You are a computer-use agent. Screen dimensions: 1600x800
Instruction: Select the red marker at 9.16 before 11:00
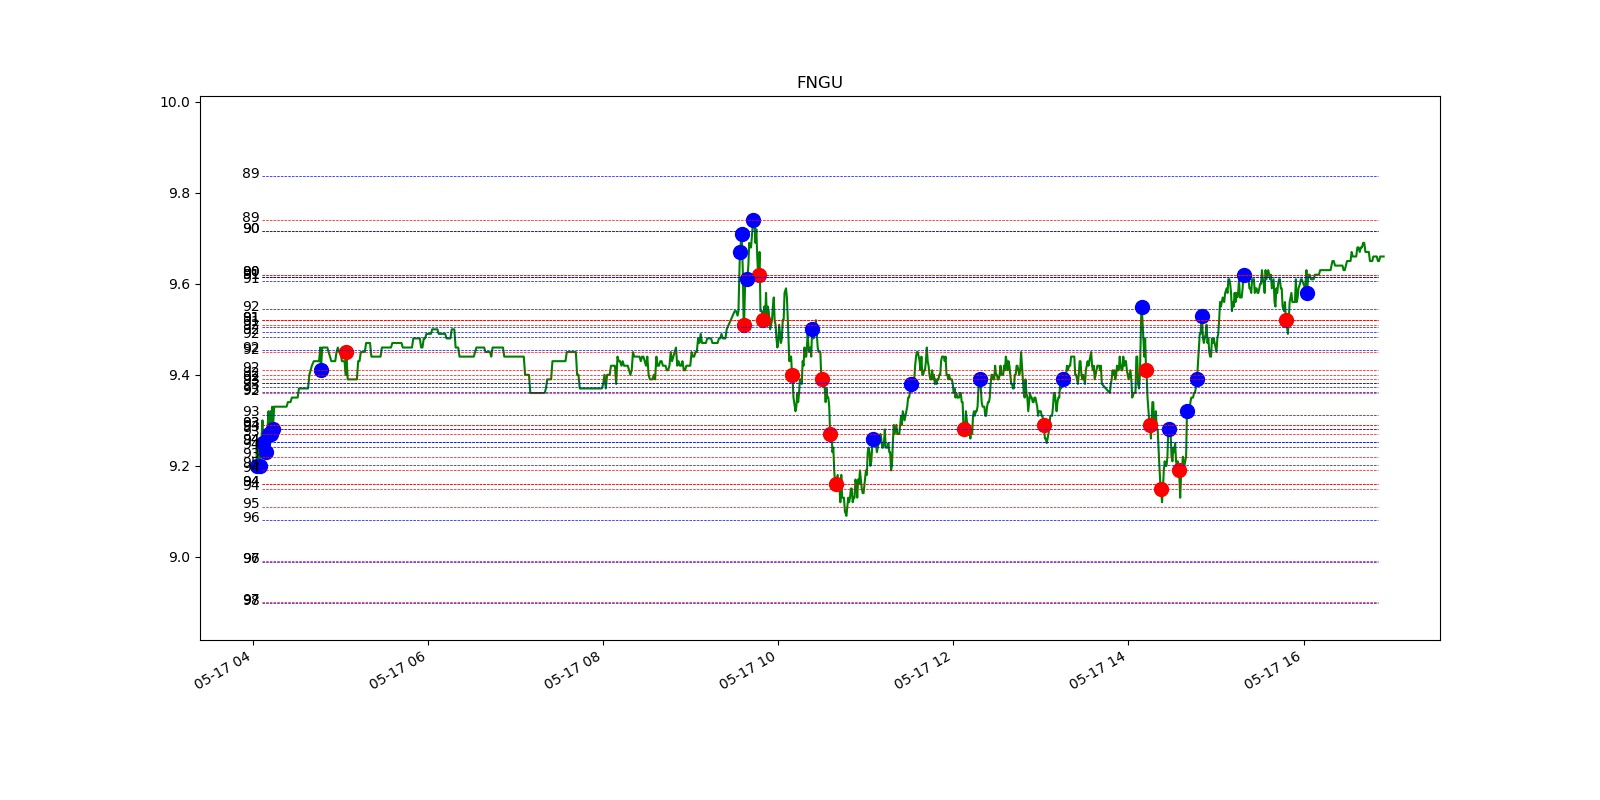pos(836,484)
